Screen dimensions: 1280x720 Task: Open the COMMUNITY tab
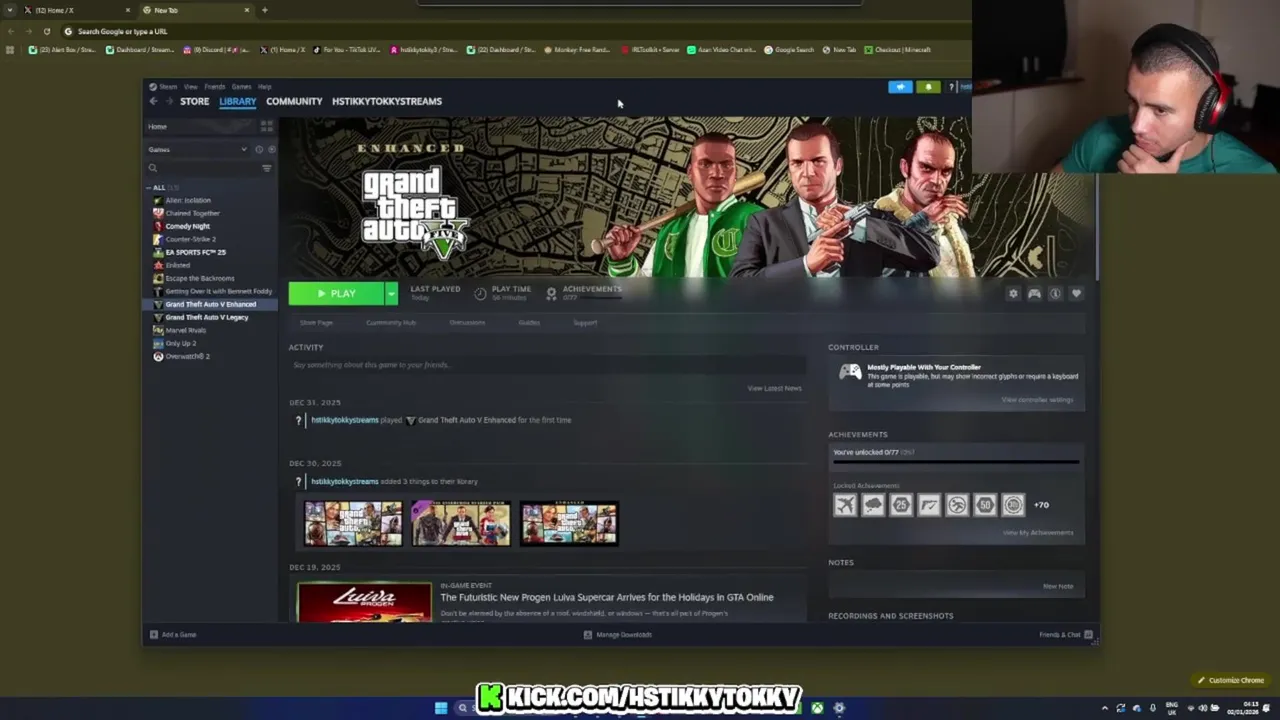pos(294,101)
